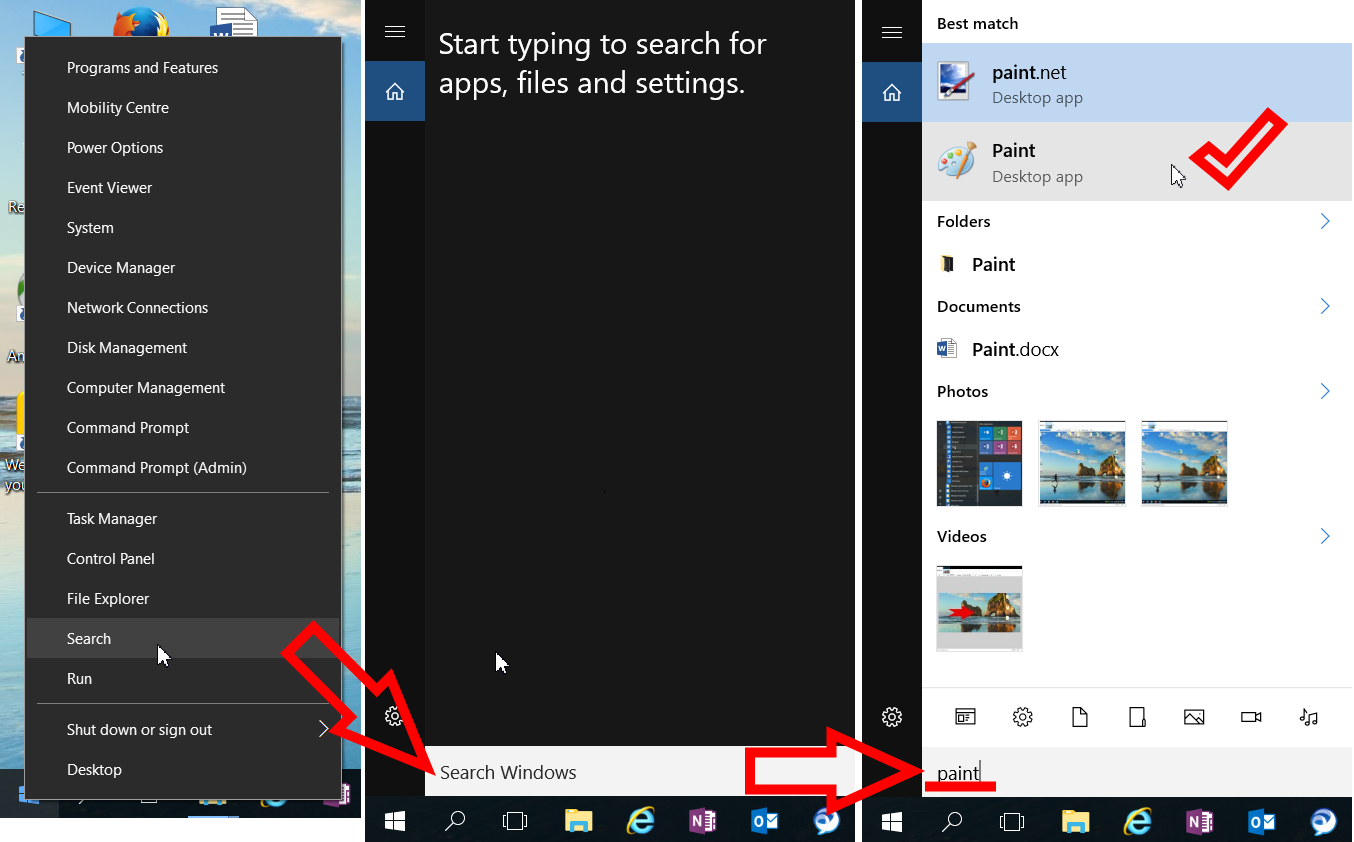The height and width of the screenshot is (842, 1354).
Task: Select the Documents filter icon
Action: (1079, 717)
